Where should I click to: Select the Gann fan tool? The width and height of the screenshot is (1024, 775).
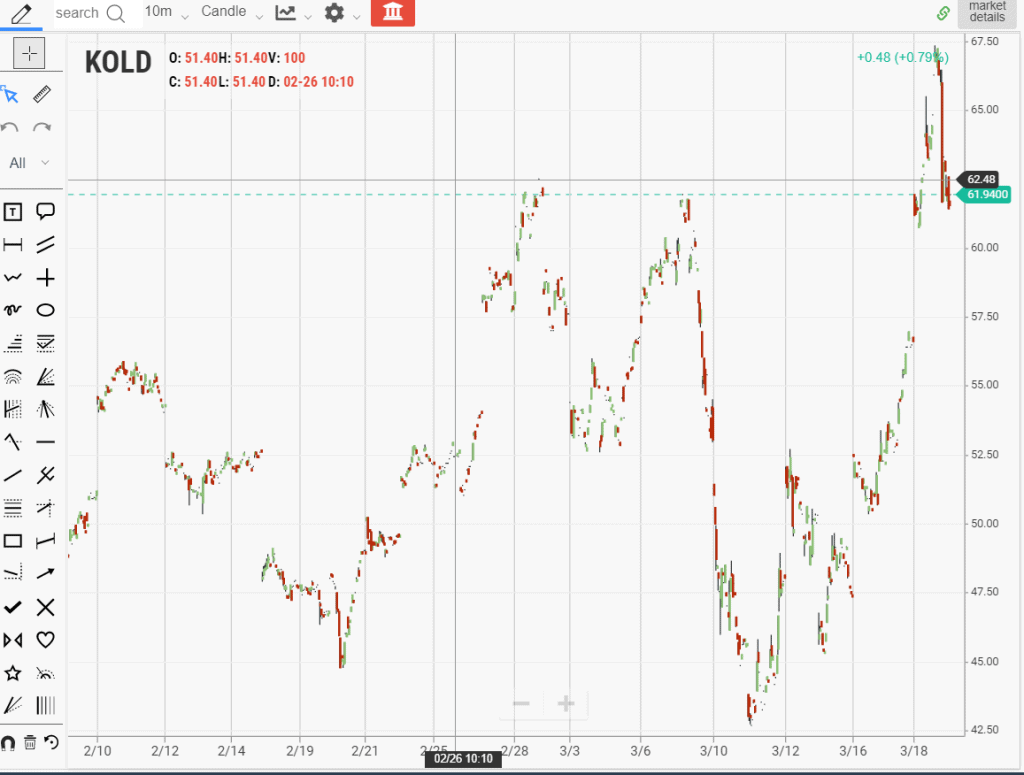tap(45, 409)
